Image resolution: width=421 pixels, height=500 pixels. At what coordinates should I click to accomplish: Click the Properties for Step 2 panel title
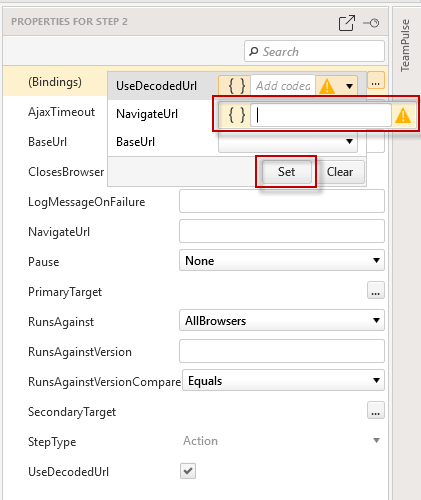(x=69, y=21)
